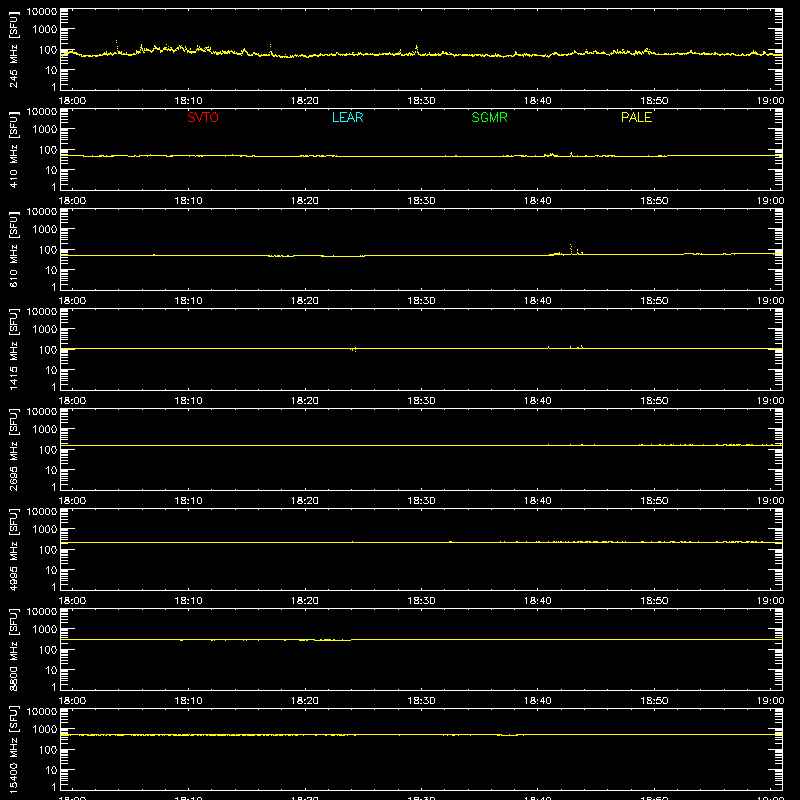Click the 1000 y-axis value on 15400 MHz plot
Screen dimensions: 800x800
pyautogui.click(x=45, y=730)
